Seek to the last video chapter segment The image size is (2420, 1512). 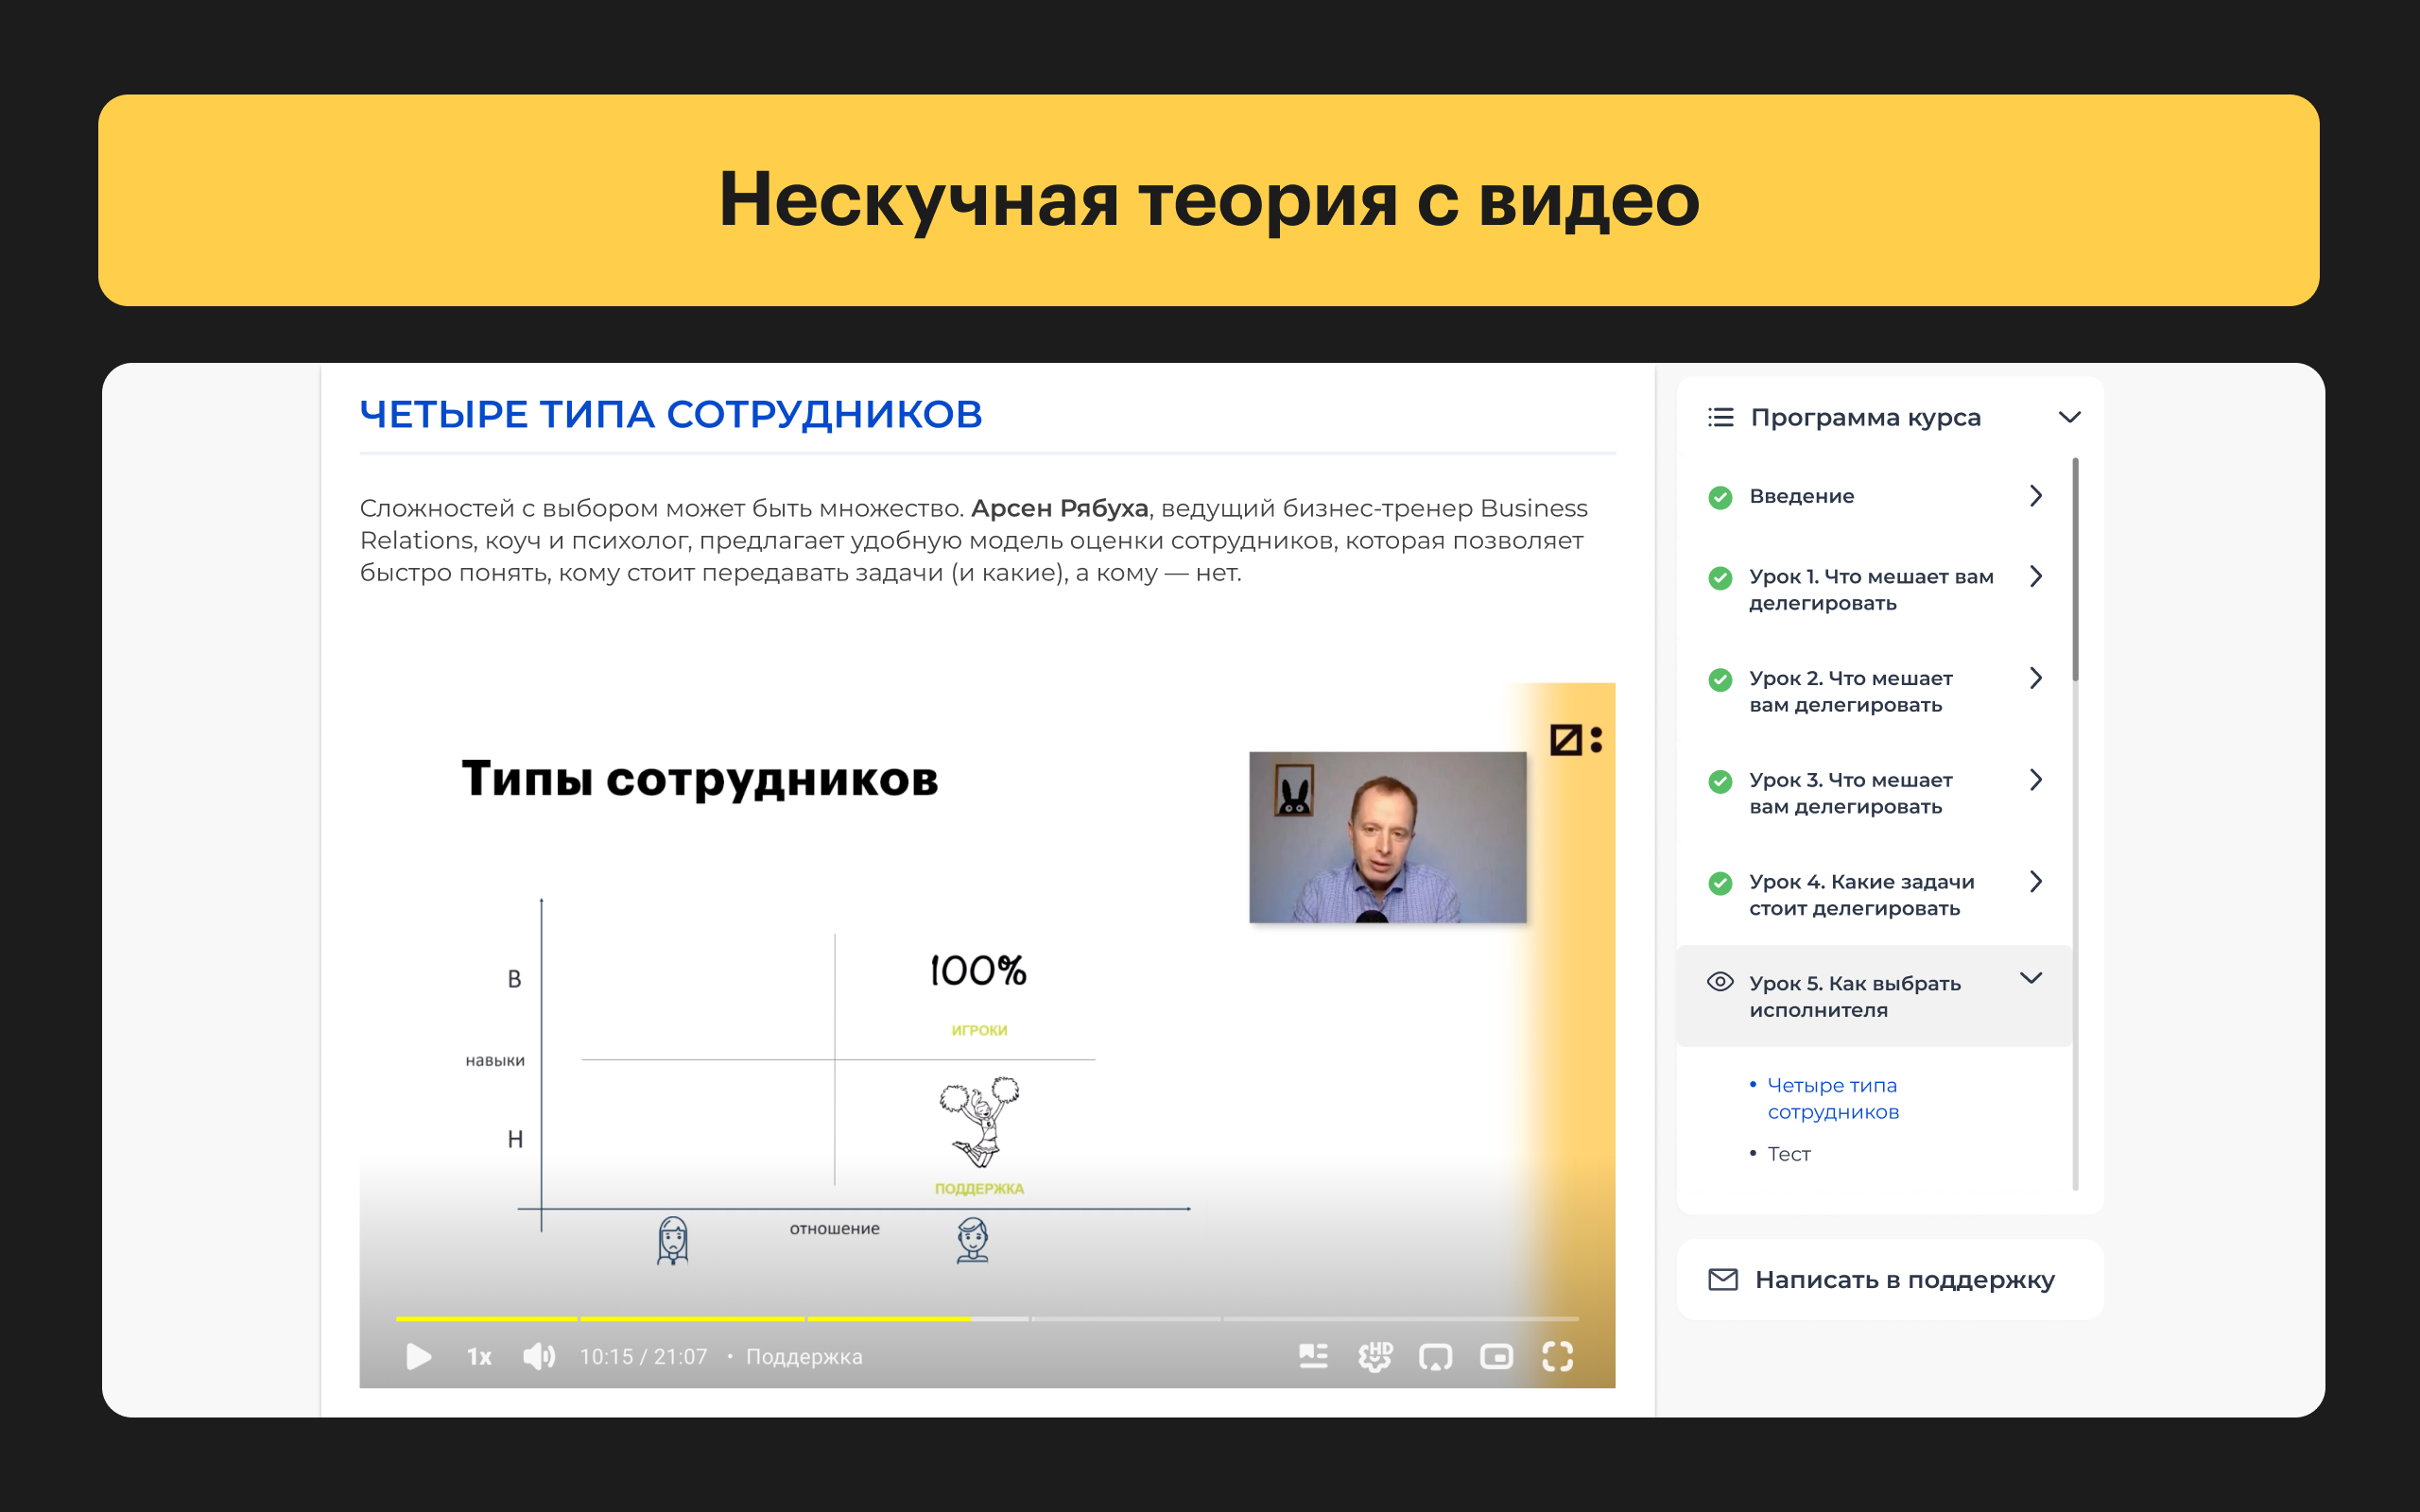coord(1400,1319)
